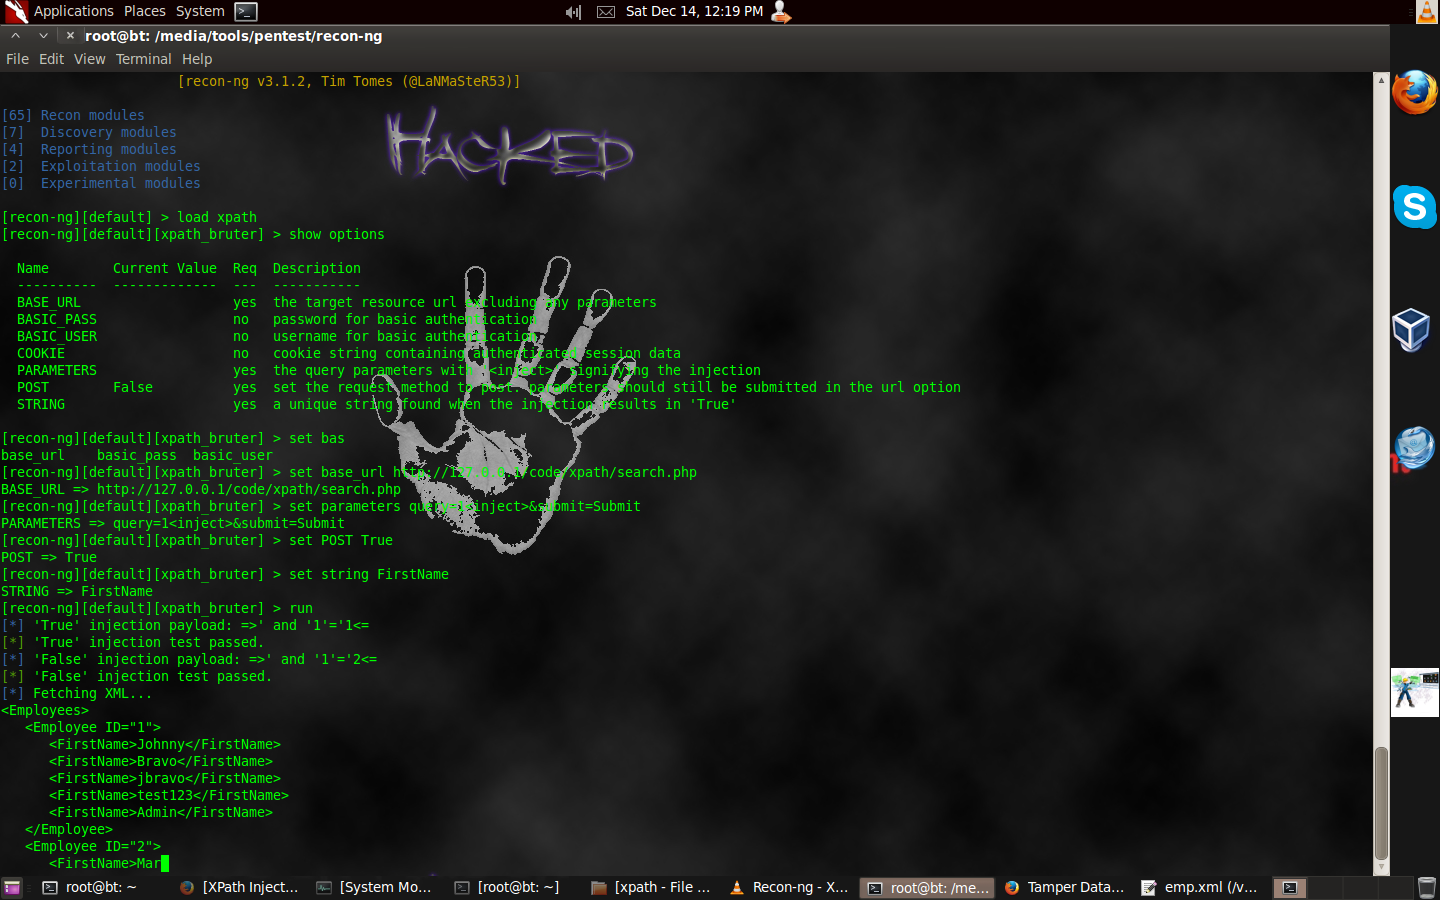
Task: Switch to Recon-ng - X... VLC window
Action: 788,888
